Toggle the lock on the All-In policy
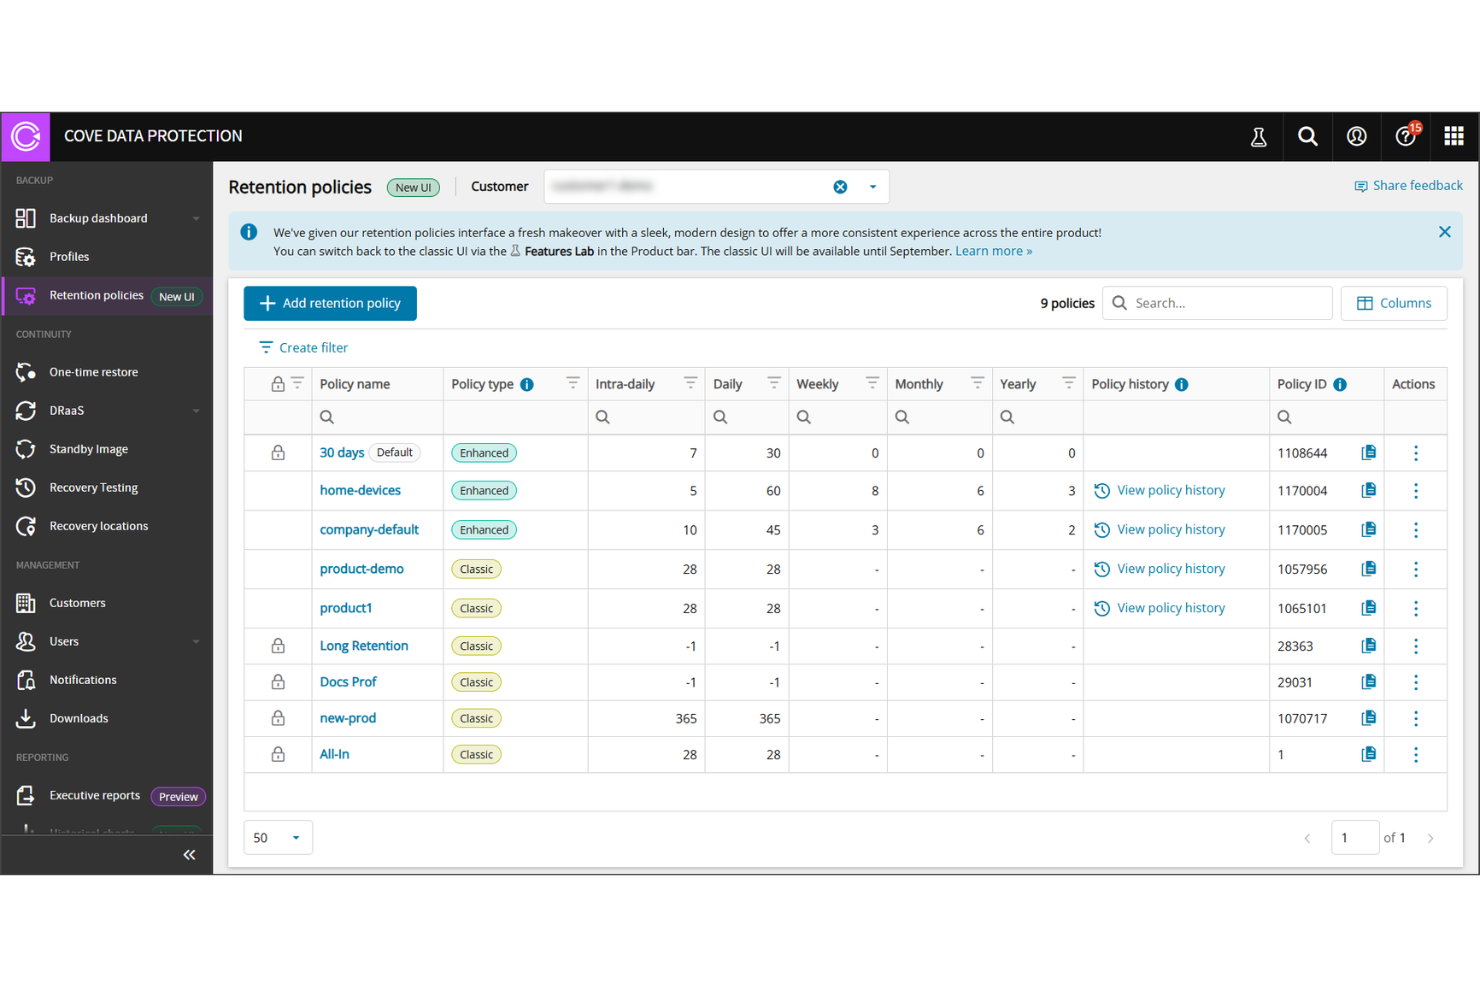1480x987 pixels. 277,754
